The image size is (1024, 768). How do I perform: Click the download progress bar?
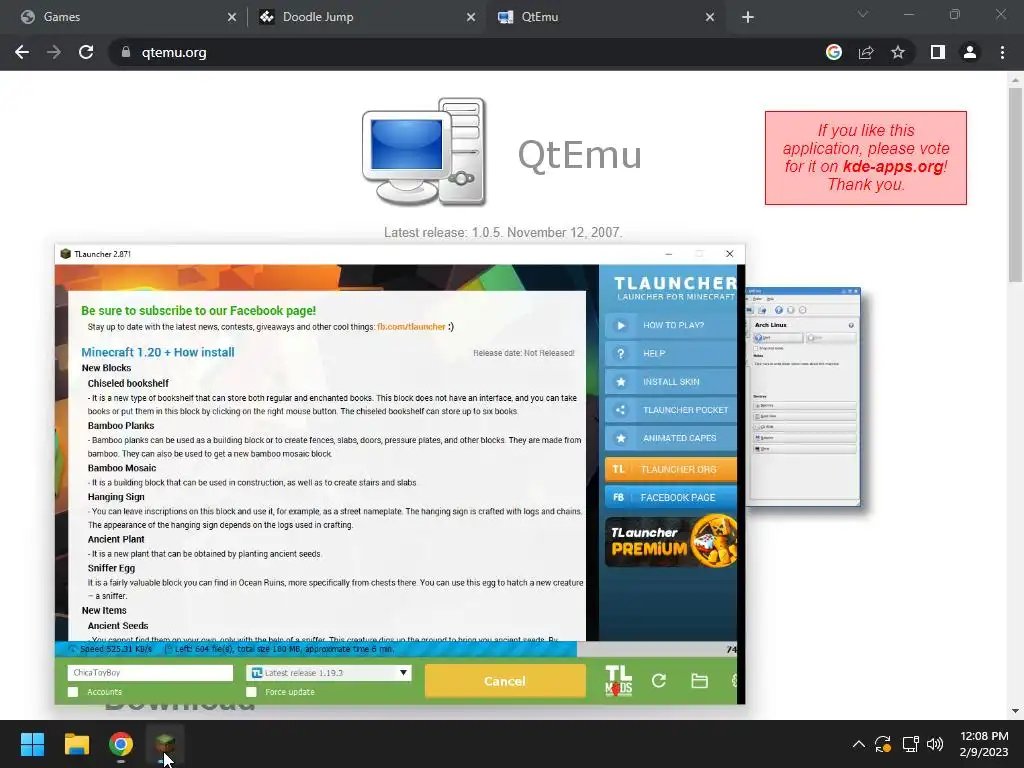396,649
